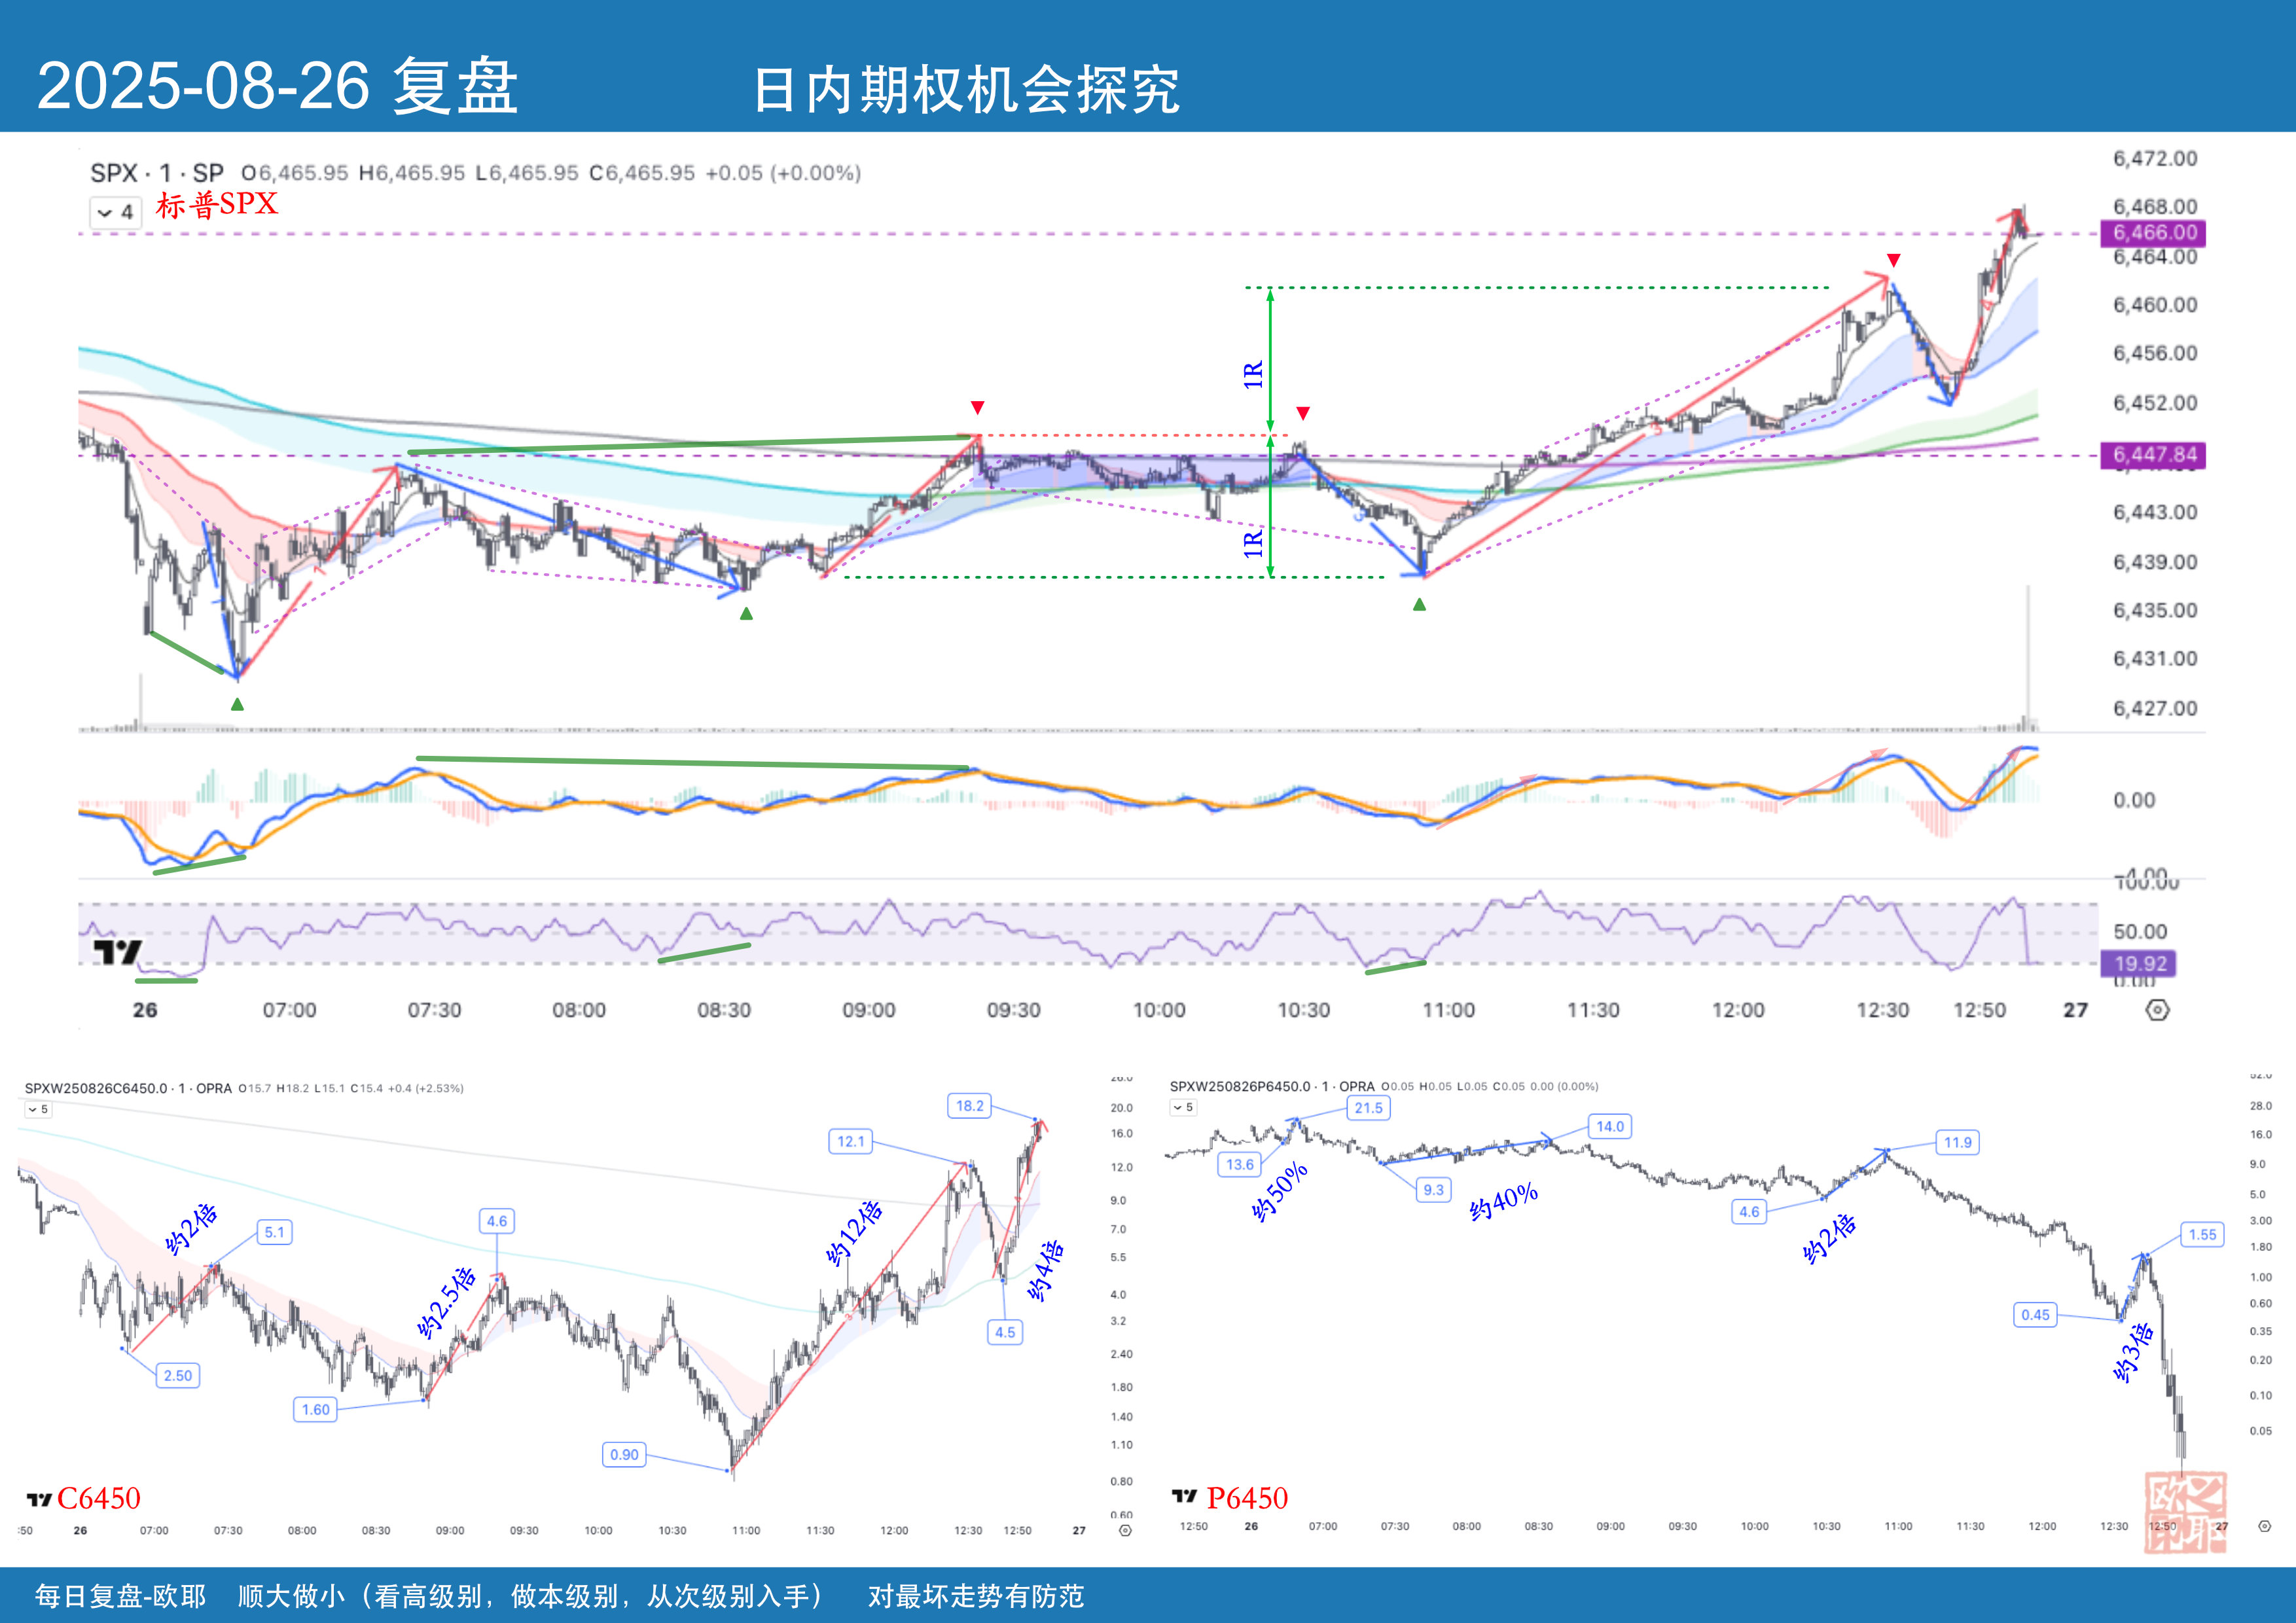Click the SPX chart axis settings gear icon
This screenshot has height=1623, width=2296.
[2157, 1010]
